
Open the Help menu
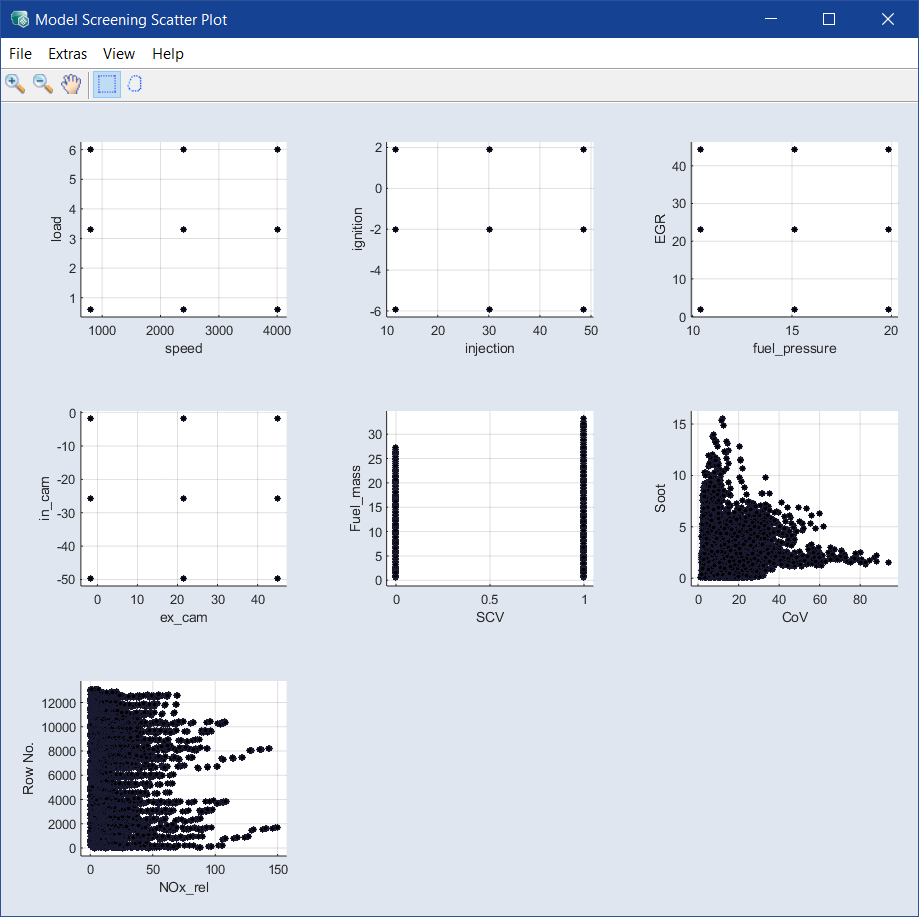tap(168, 54)
